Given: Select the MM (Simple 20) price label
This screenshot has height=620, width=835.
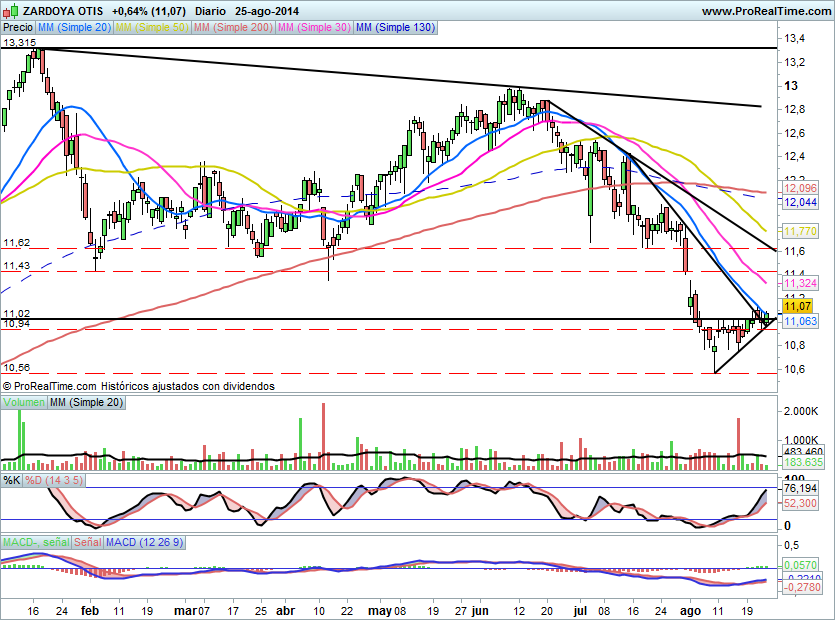Looking at the screenshot, I should pyautogui.click(x=75, y=28).
